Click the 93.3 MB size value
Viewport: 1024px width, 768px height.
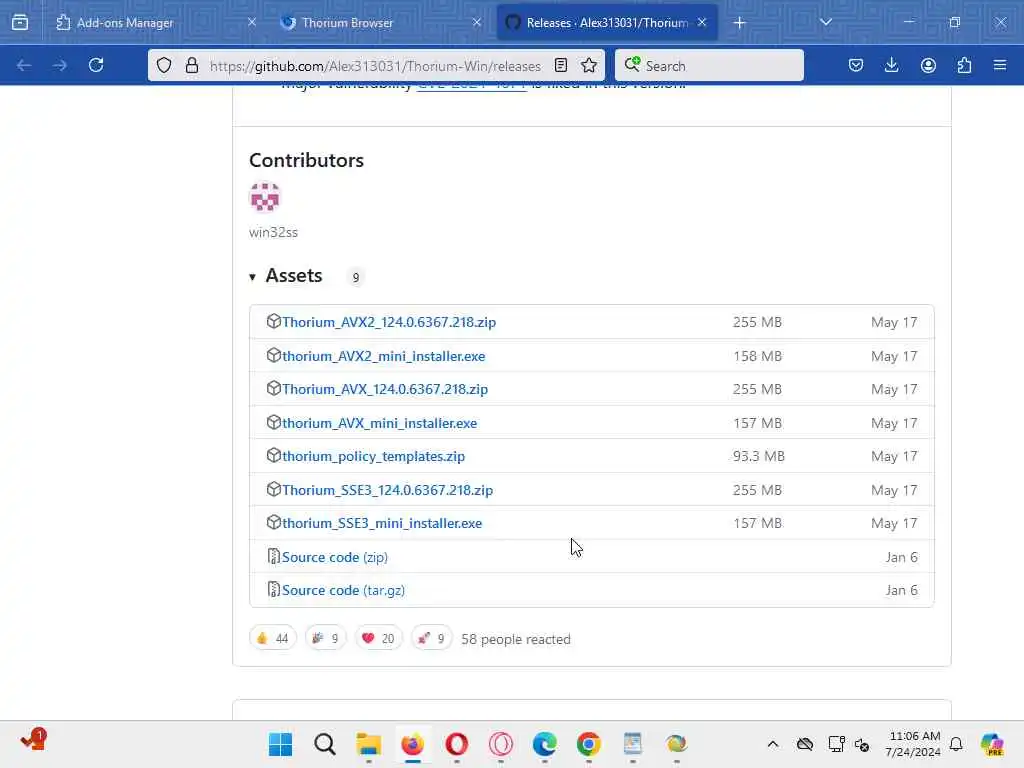pos(758,456)
